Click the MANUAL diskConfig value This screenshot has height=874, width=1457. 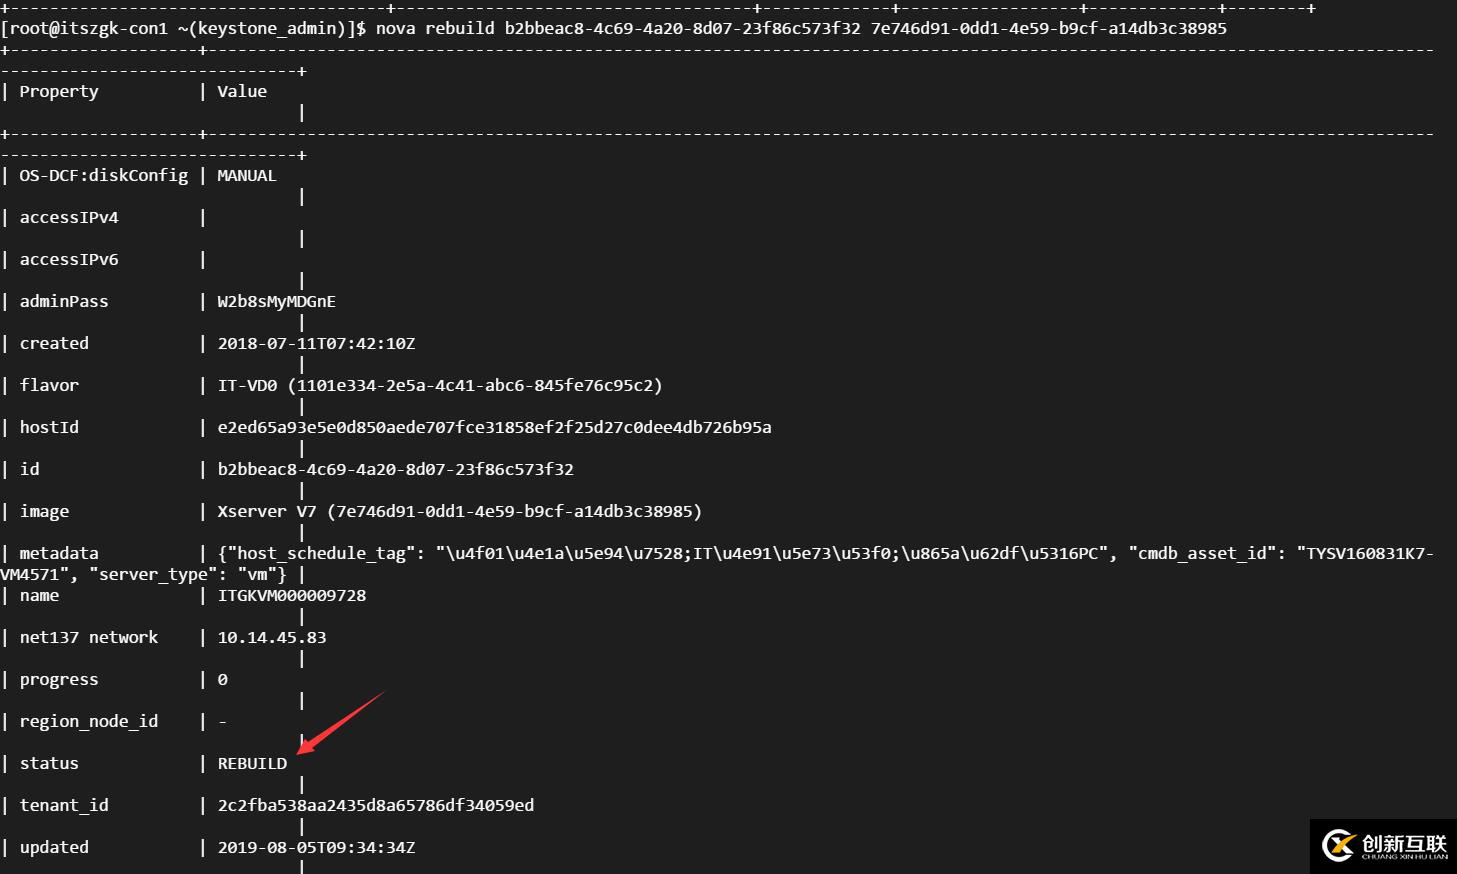tap(246, 176)
